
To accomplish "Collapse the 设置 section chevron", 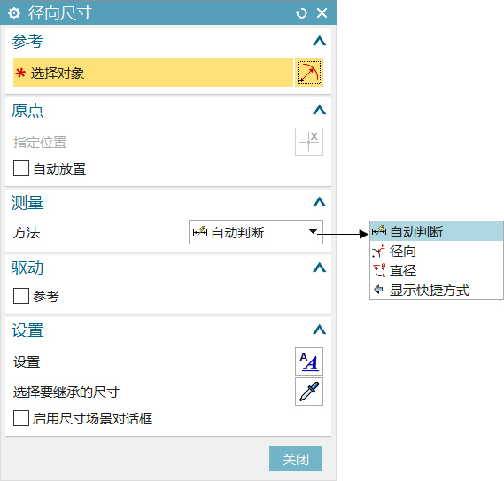I will 319,329.
